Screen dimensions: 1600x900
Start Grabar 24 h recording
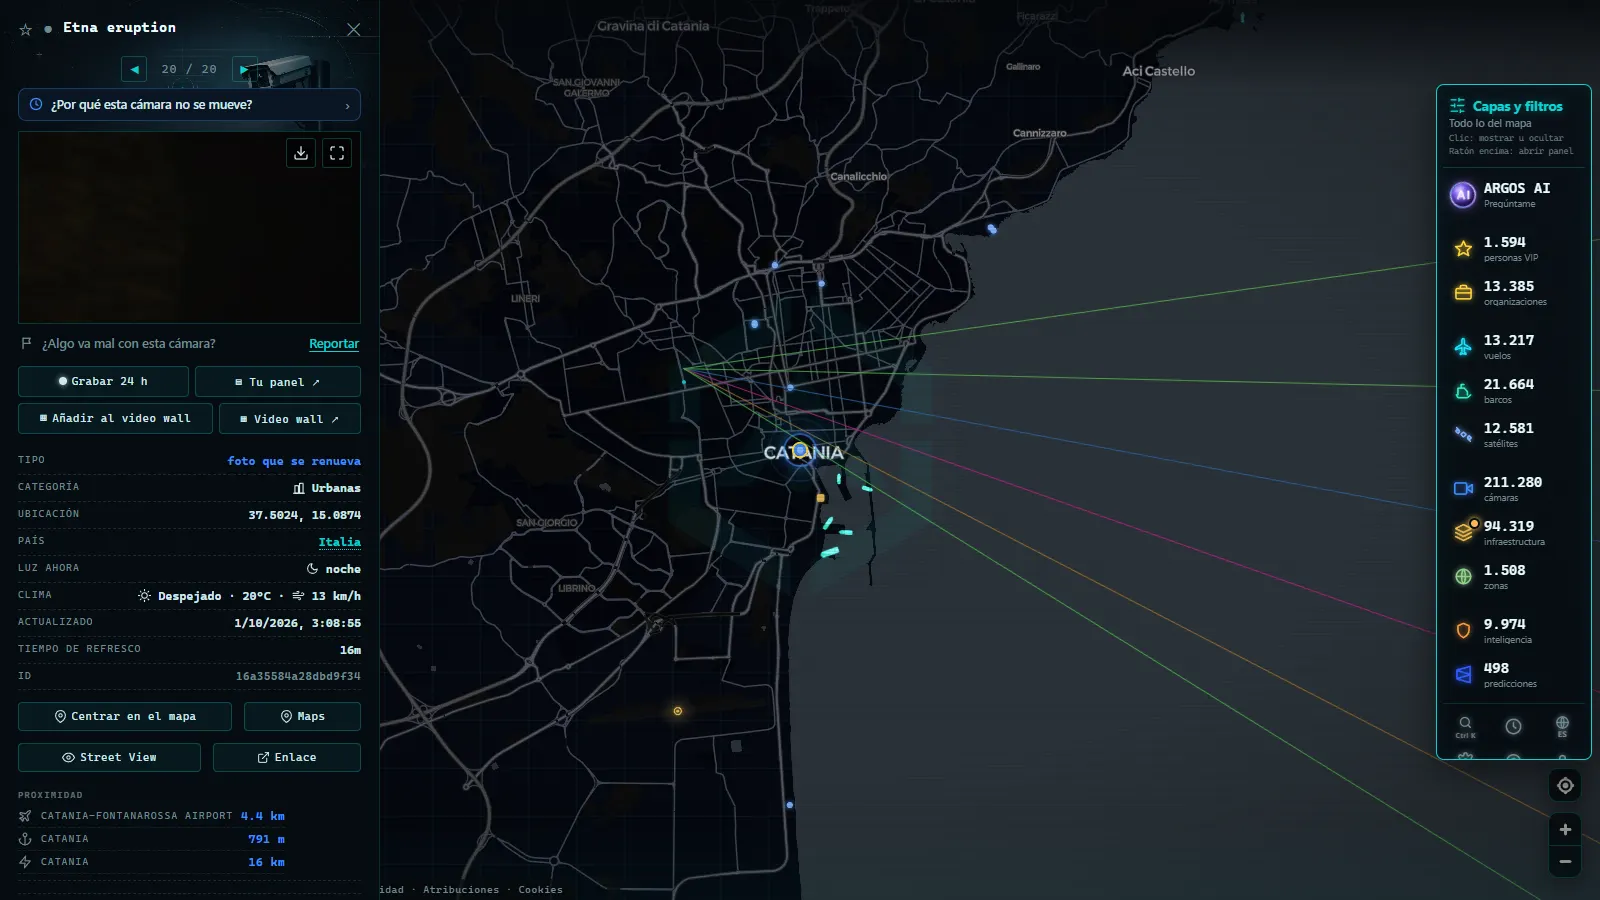click(103, 382)
